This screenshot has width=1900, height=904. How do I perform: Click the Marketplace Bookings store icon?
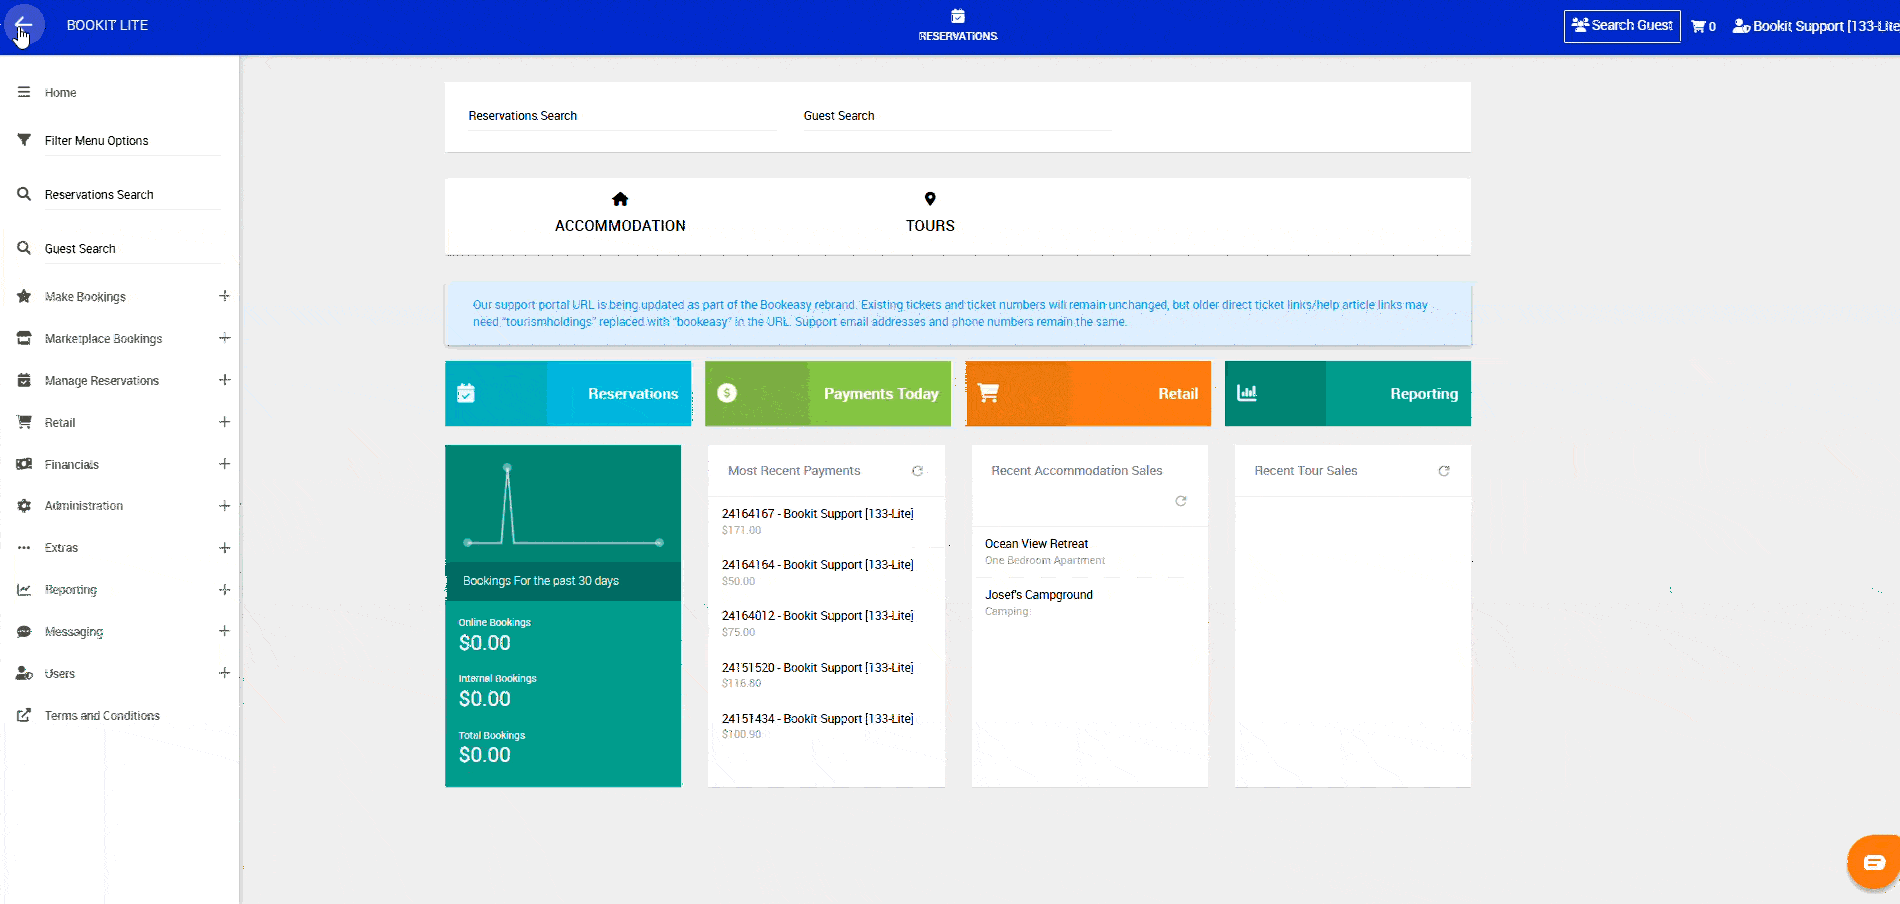coord(24,338)
